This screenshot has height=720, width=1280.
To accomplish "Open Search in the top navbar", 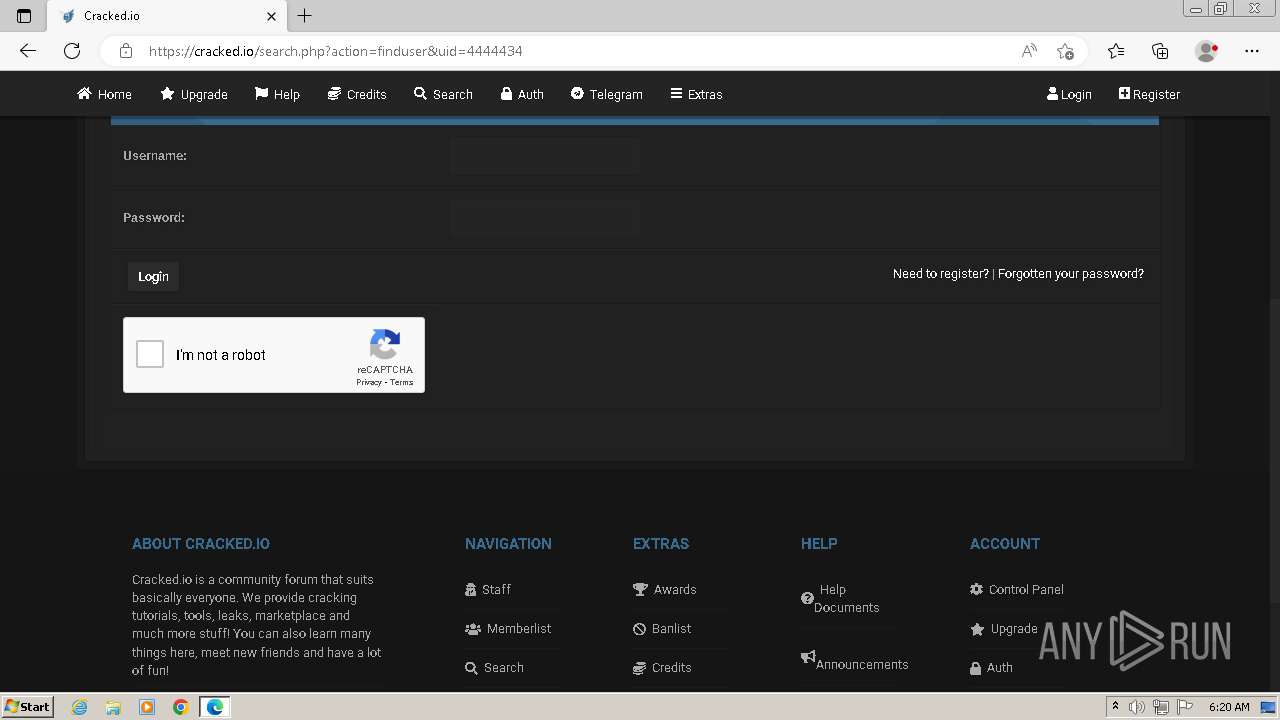I will (443, 94).
